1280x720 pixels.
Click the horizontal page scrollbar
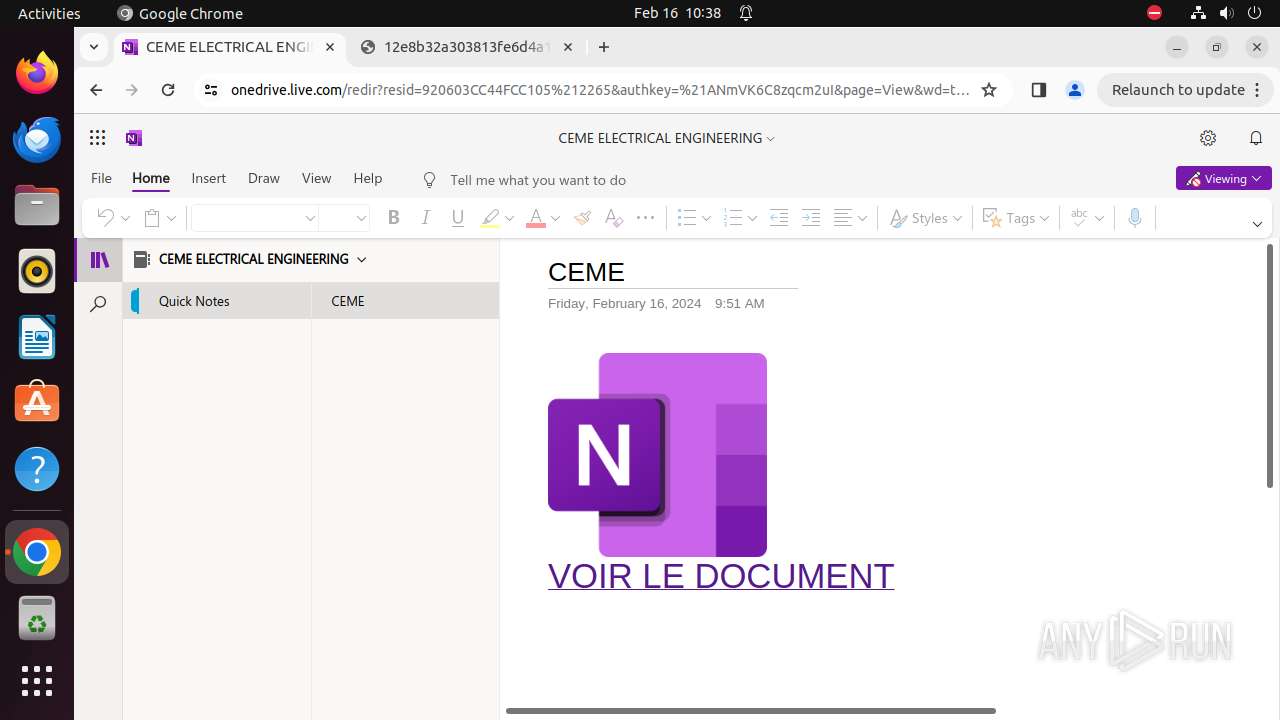click(750, 711)
